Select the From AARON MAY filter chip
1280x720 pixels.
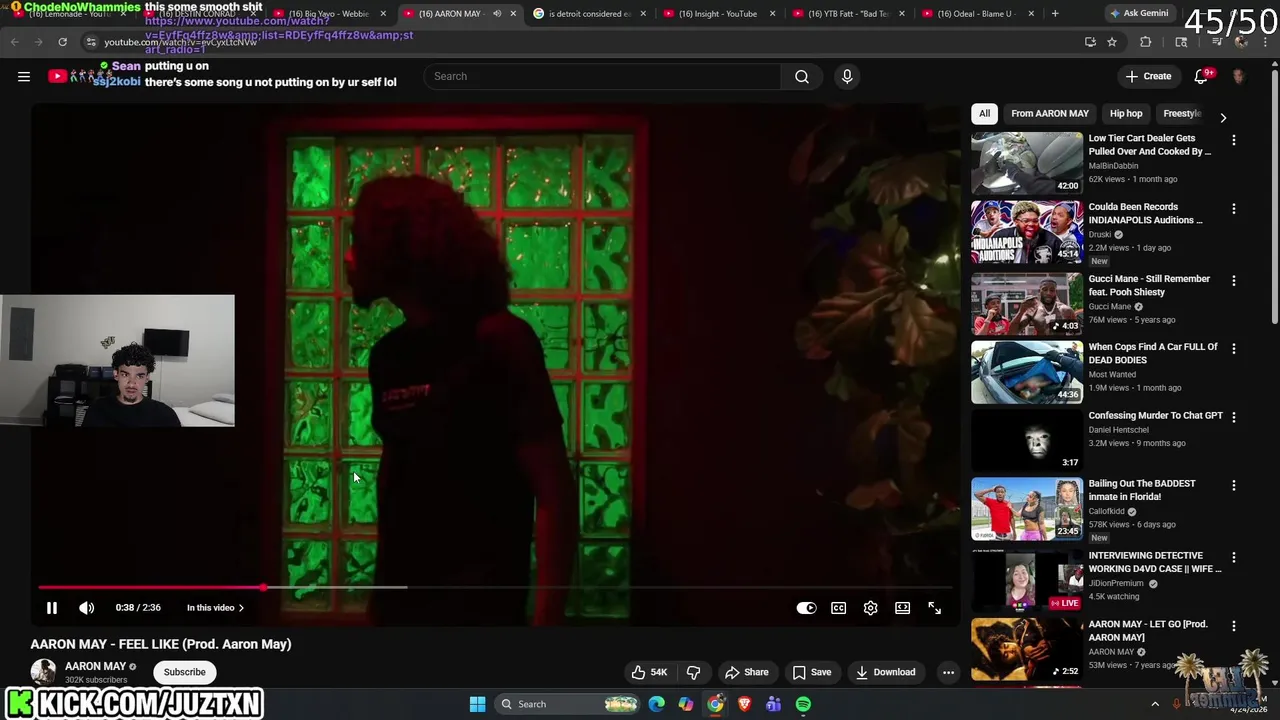(1050, 114)
